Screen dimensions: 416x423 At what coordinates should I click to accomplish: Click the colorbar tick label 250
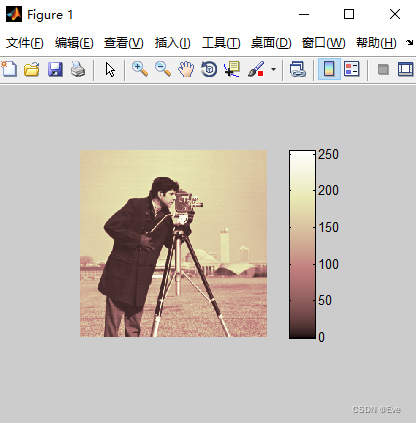328,154
